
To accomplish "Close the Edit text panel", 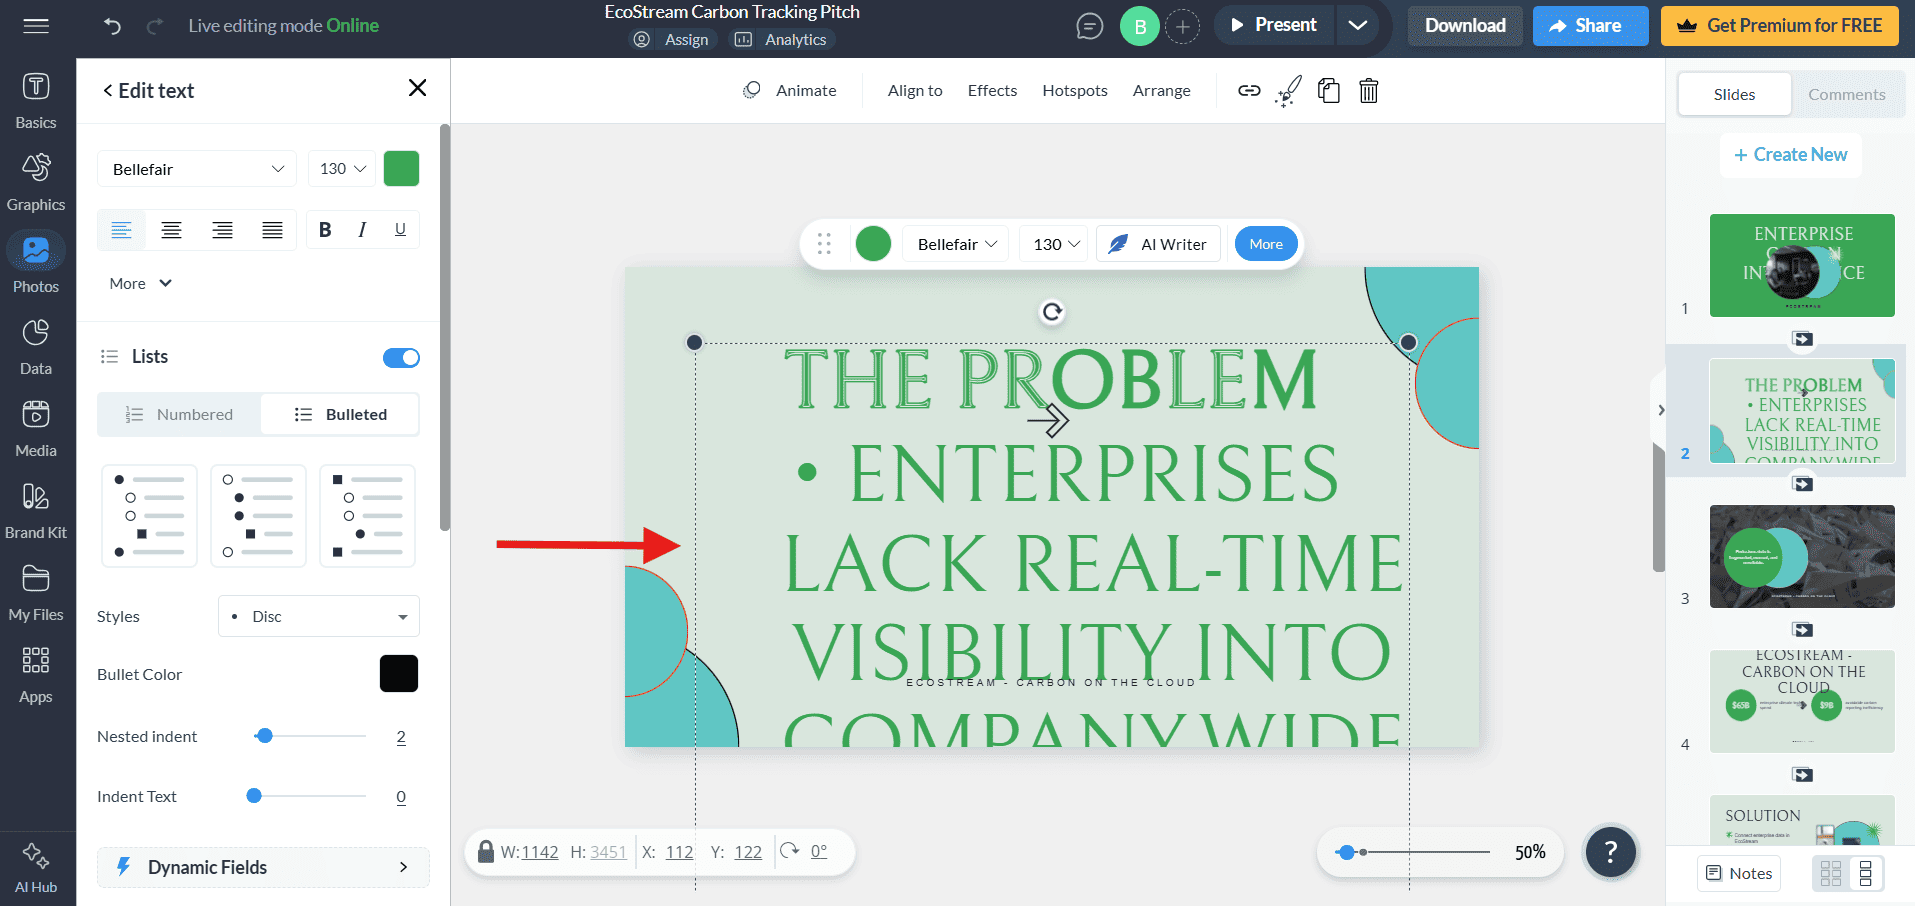I will tap(418, 88).
